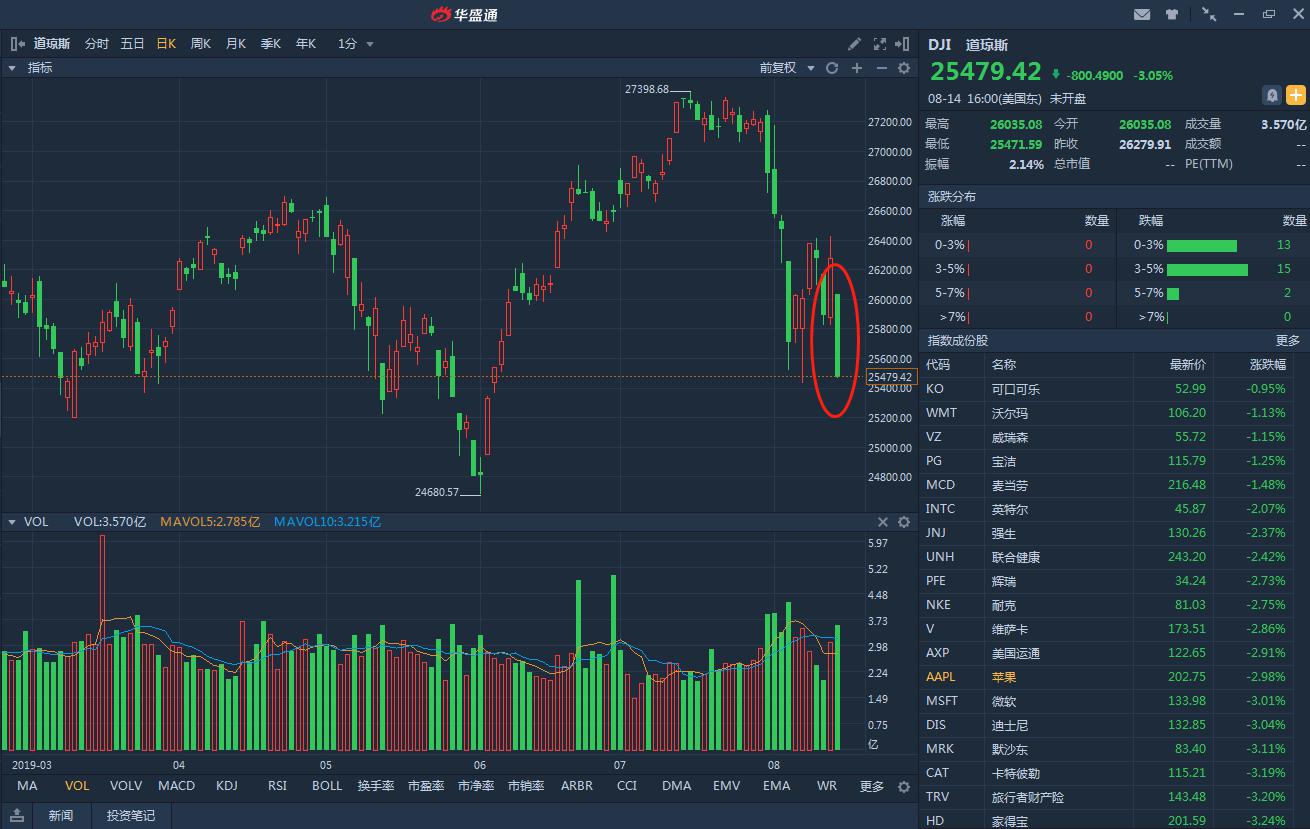Show the WR indicator
The height and width of the screenshot is (829, 1310).
827,786
